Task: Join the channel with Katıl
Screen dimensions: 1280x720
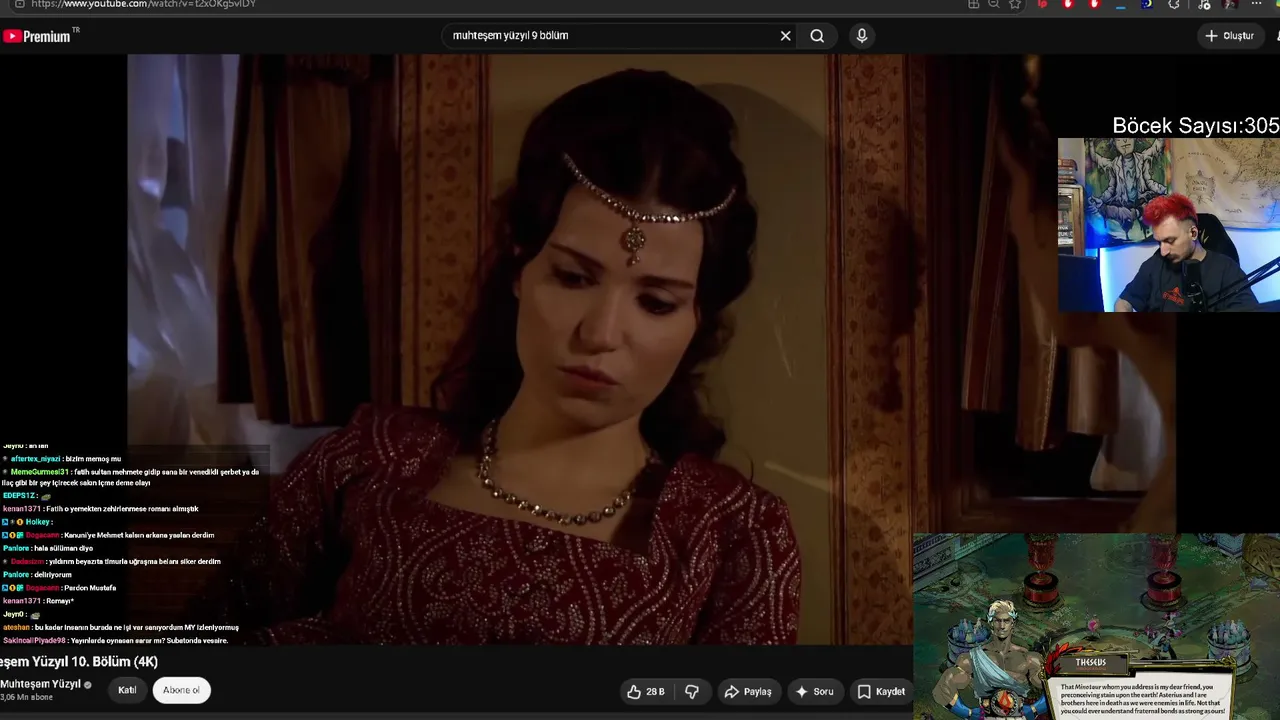Action: tap(127, 690)
